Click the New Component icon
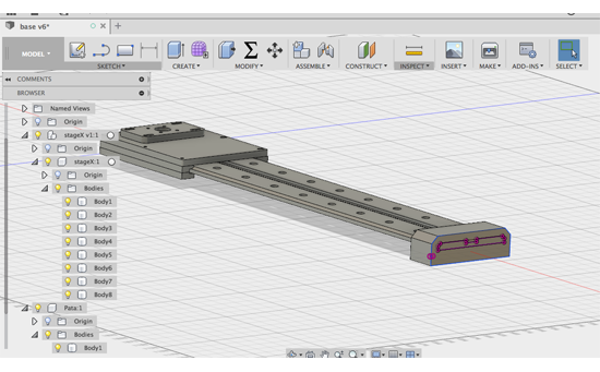The height and width of the screenshot is (372, 600). pos(301,50)
